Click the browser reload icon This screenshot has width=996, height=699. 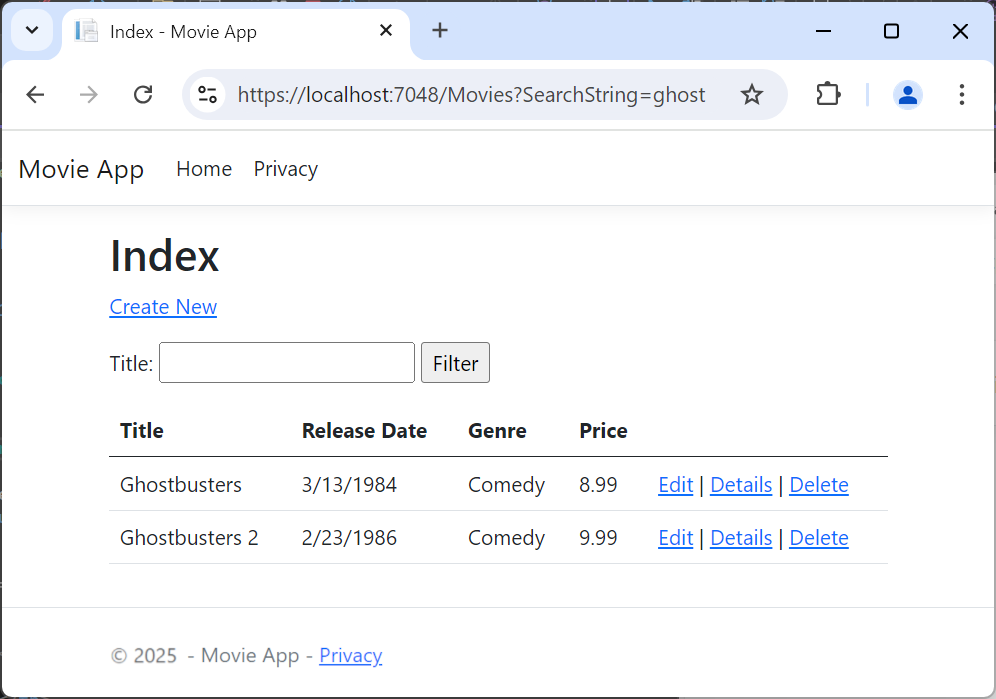(143, 94)
